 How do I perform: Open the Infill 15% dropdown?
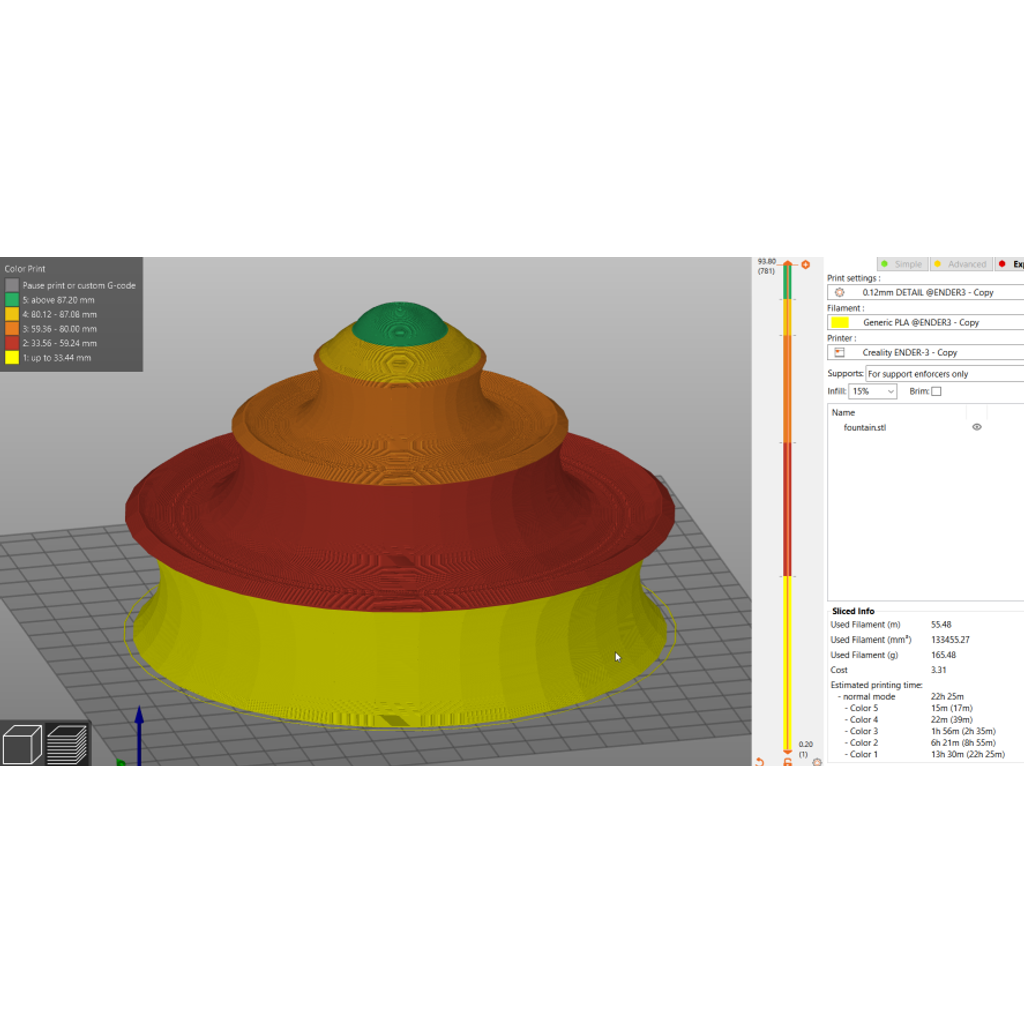point(872,391)
